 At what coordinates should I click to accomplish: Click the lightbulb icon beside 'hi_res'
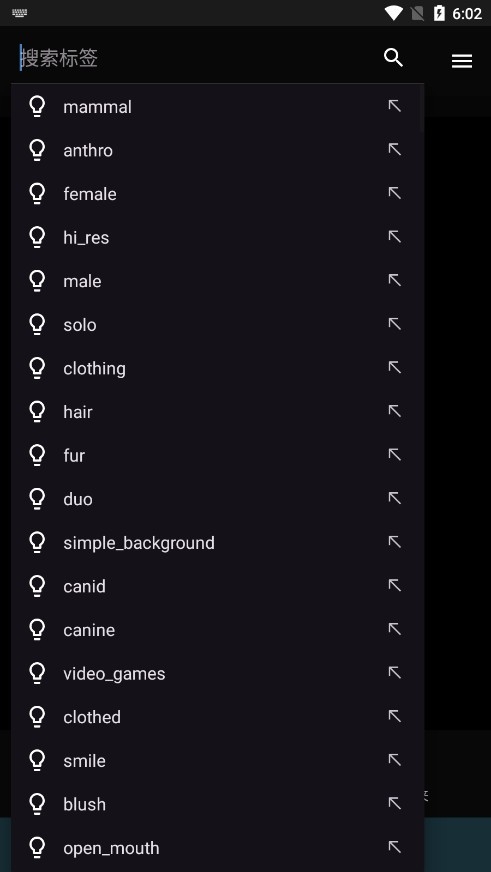point(37,237)
